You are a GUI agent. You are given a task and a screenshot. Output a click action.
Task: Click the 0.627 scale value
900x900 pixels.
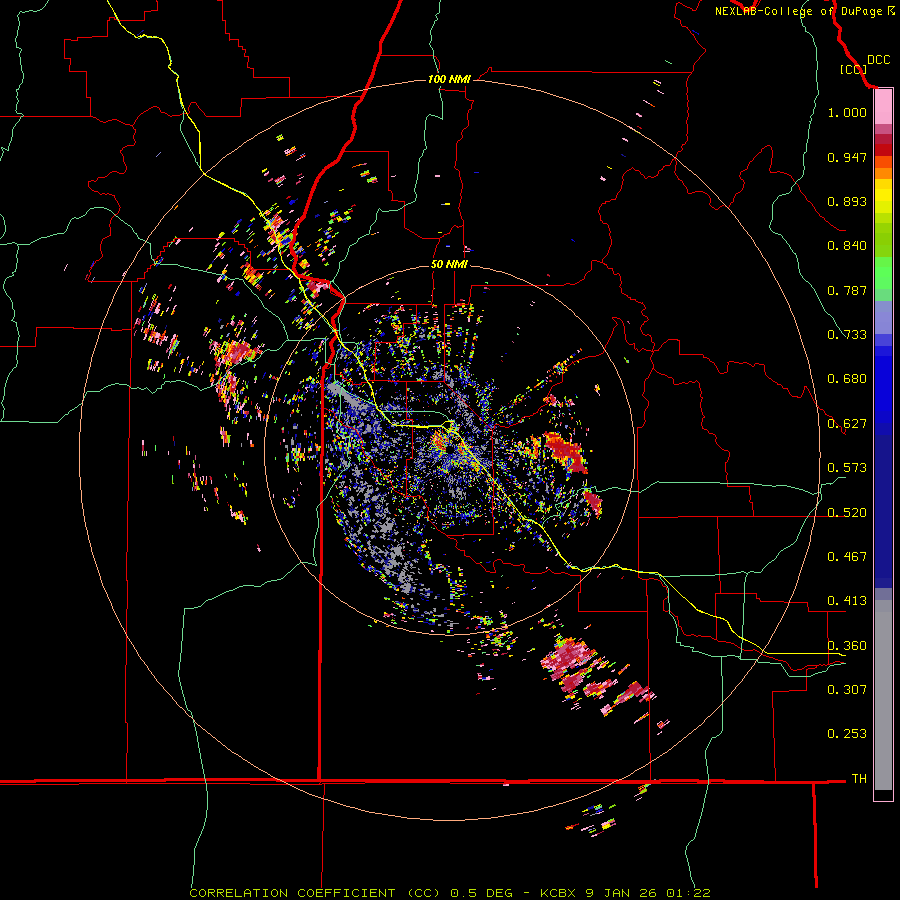(x=847, y=424)
